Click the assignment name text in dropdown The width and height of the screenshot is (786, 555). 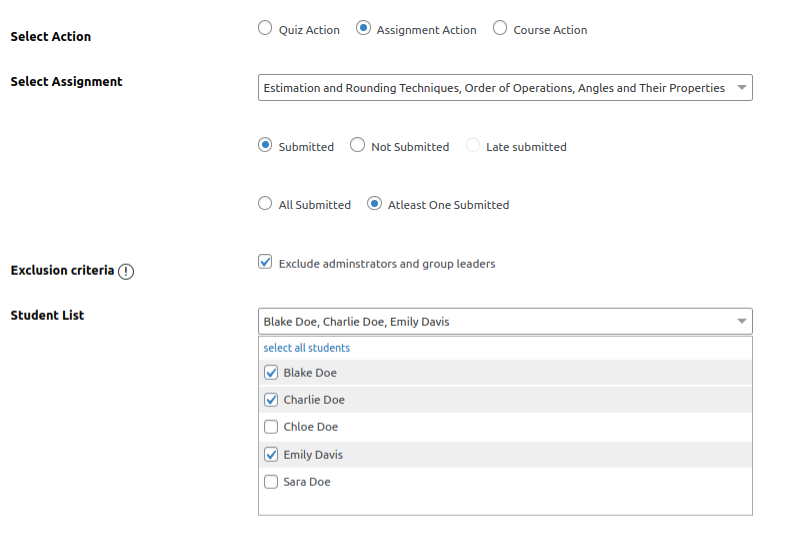tap(493, 88)
